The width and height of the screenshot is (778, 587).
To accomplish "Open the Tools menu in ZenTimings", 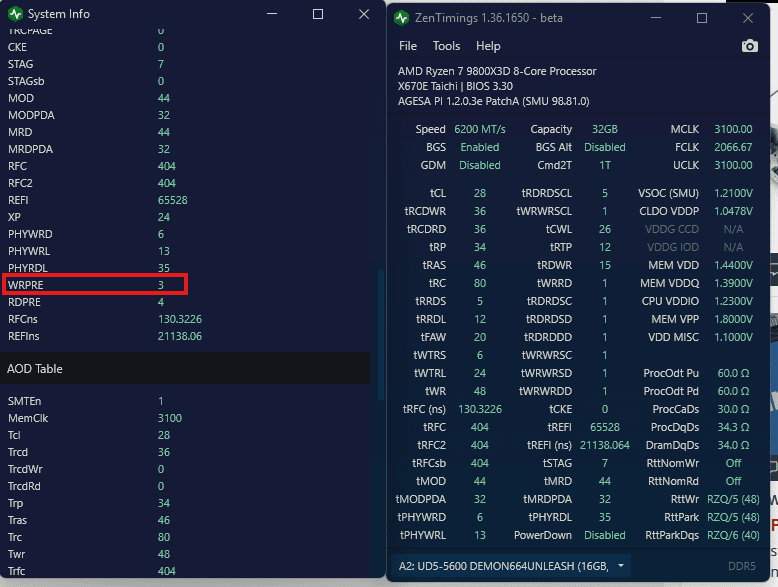I will point(446,46).
